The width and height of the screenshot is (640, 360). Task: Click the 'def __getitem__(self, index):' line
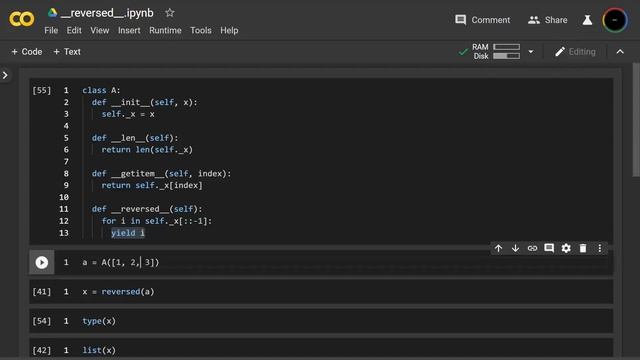[x=161, y=173]
